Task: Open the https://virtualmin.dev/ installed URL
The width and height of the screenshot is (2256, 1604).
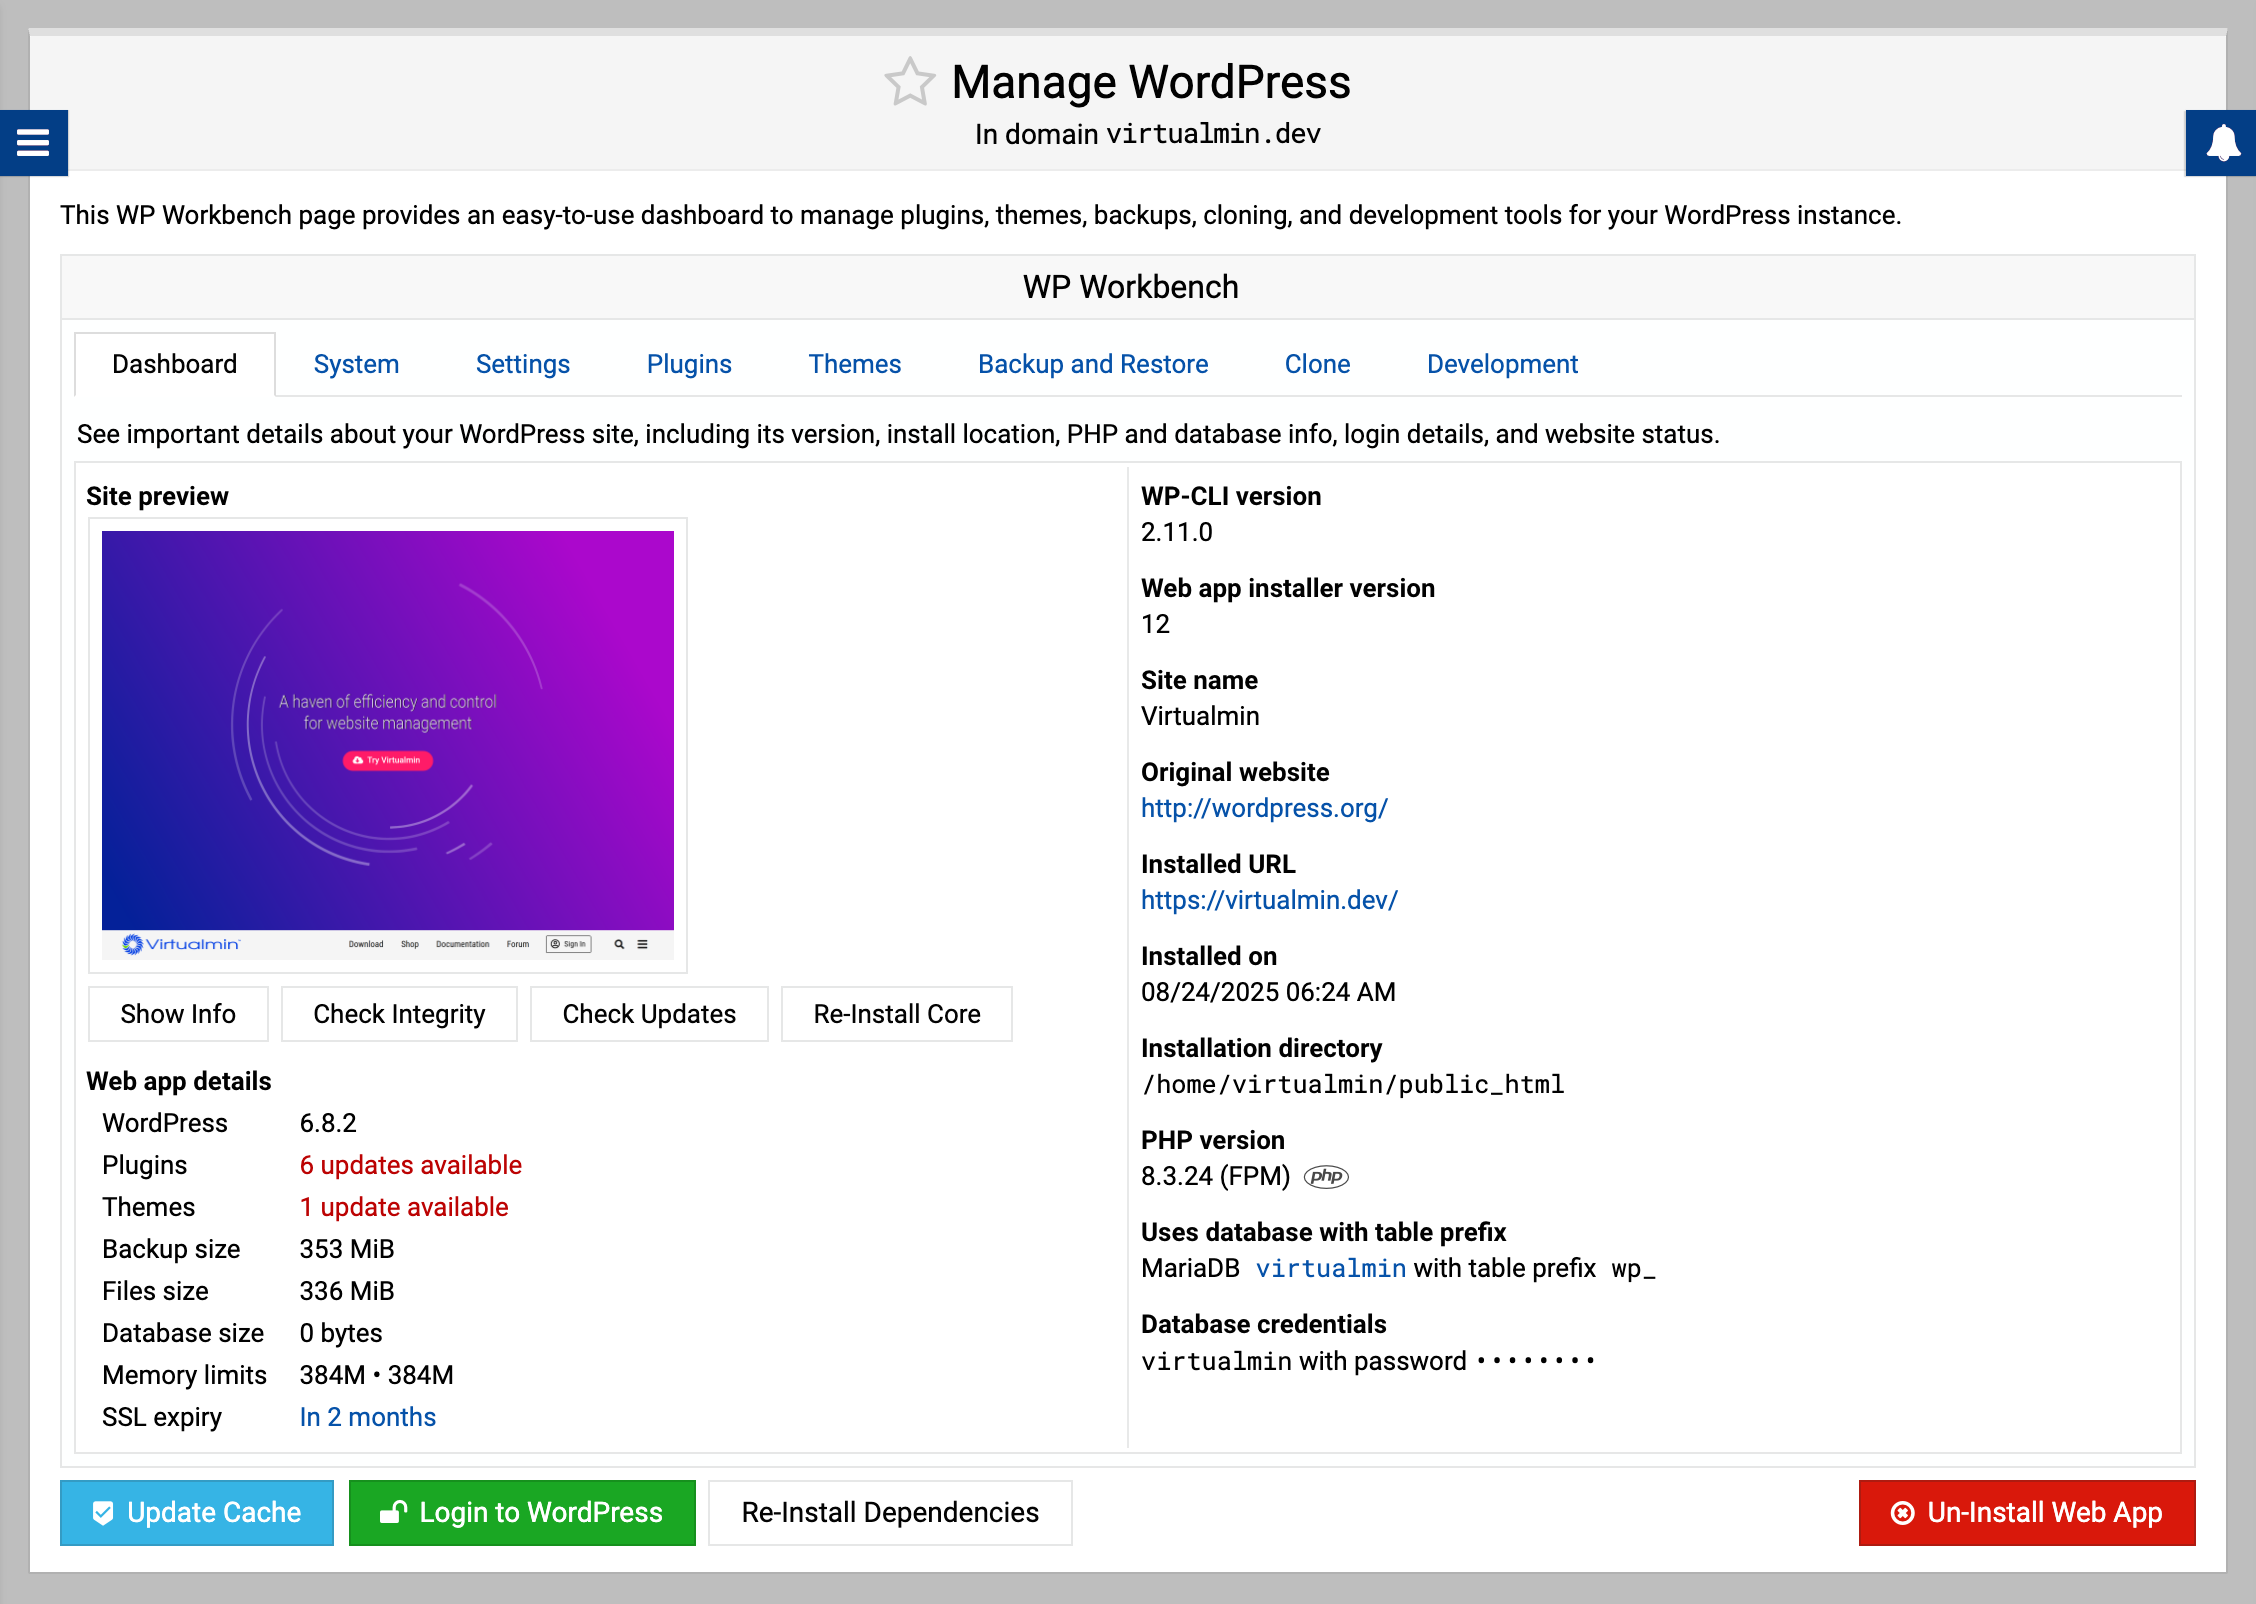Action: (x=1269, y=900)
